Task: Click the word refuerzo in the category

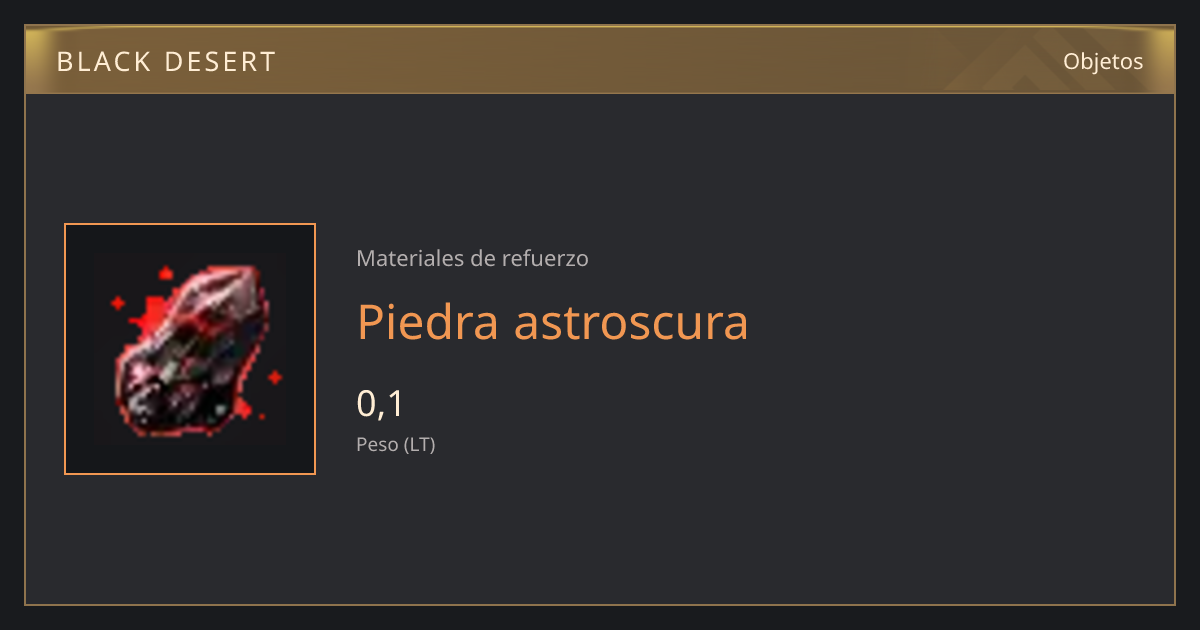Action: [x=545, y=258]
